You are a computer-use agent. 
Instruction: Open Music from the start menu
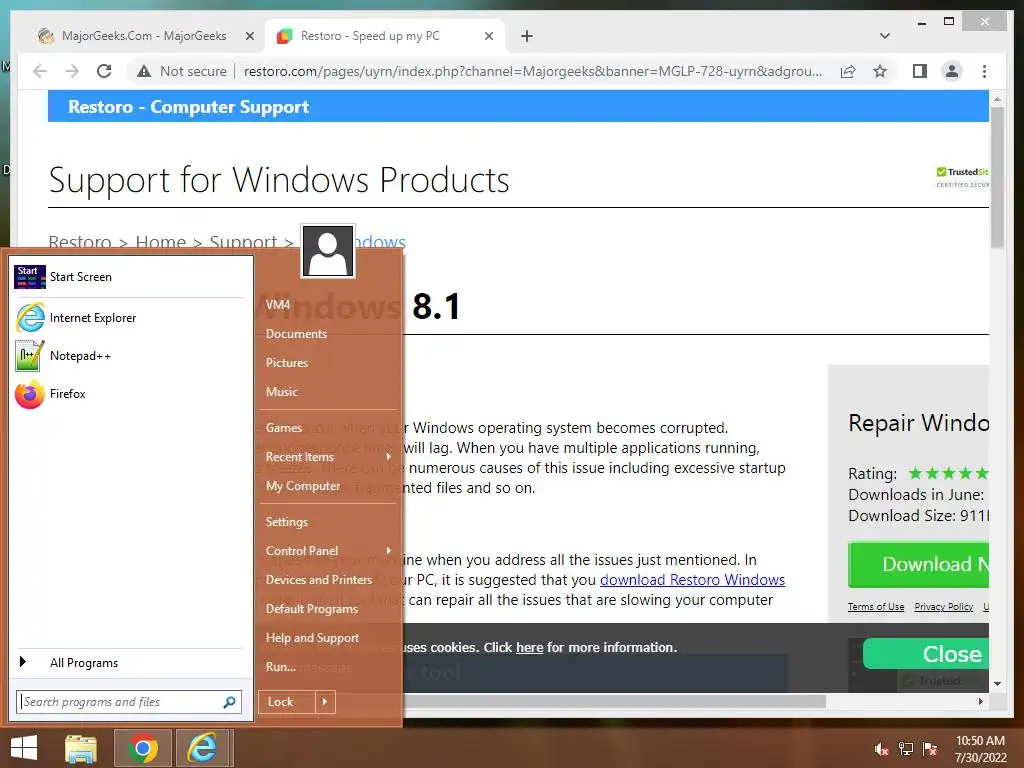click(281, 392)
